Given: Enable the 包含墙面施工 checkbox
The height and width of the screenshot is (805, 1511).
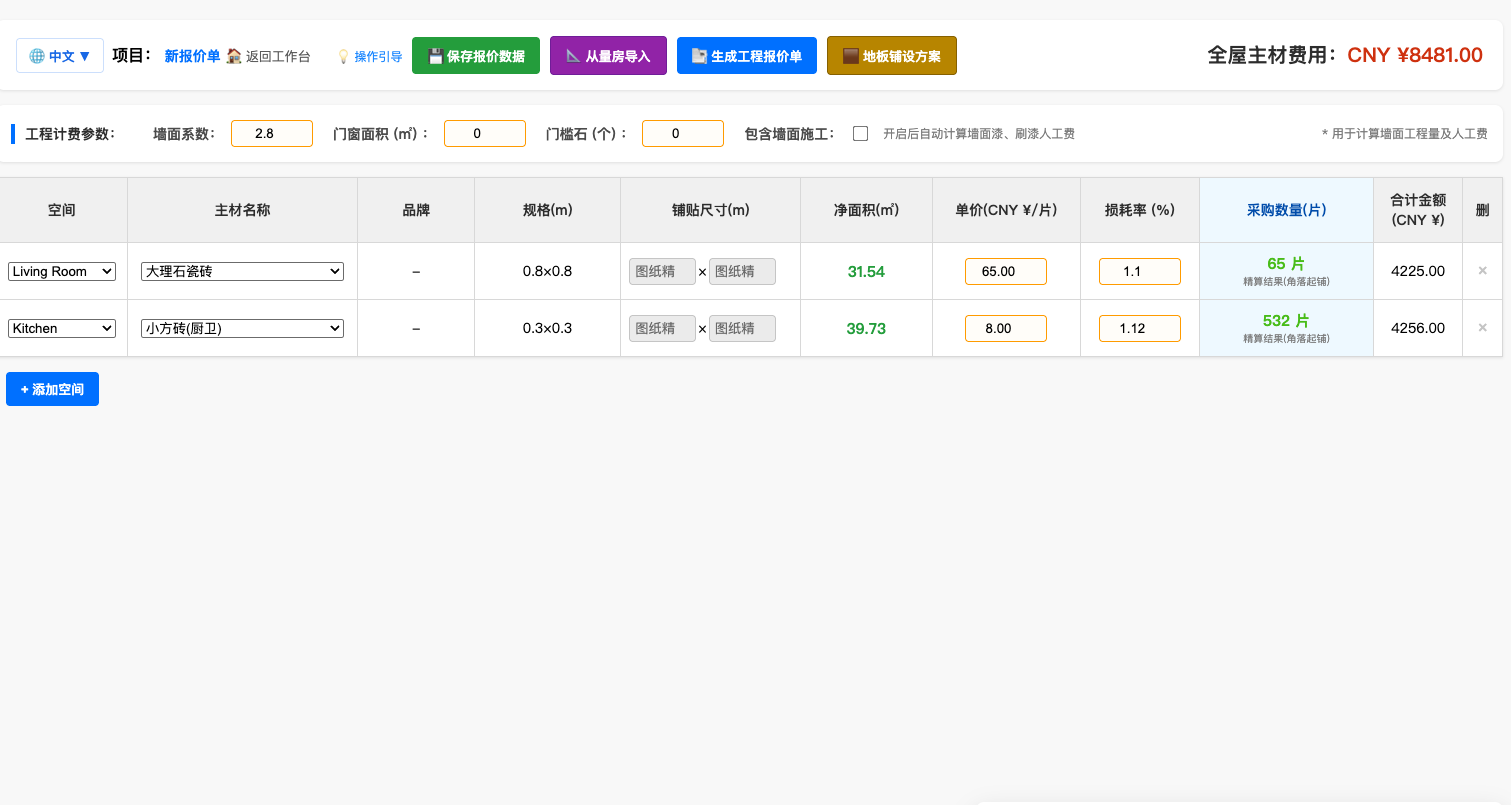Looking at the screenshot, I should (x=860, y=134).
